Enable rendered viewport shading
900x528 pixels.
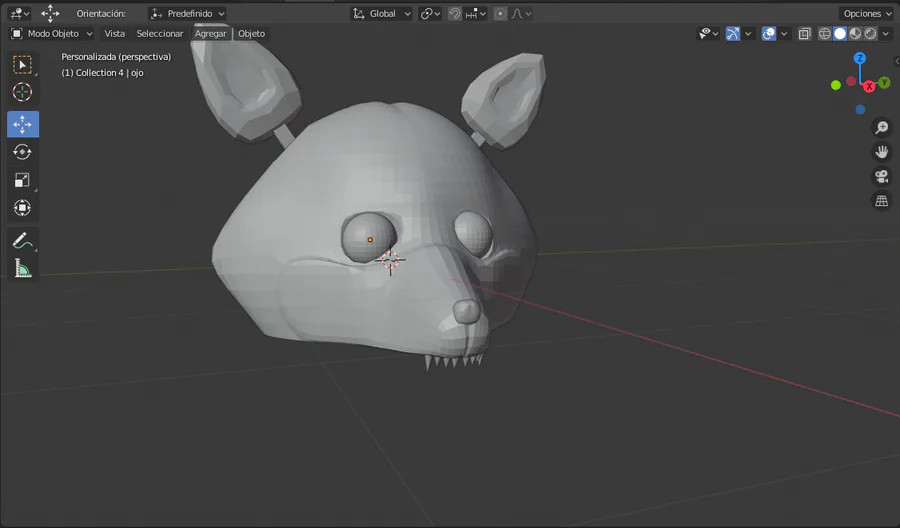tap(870, 34)
